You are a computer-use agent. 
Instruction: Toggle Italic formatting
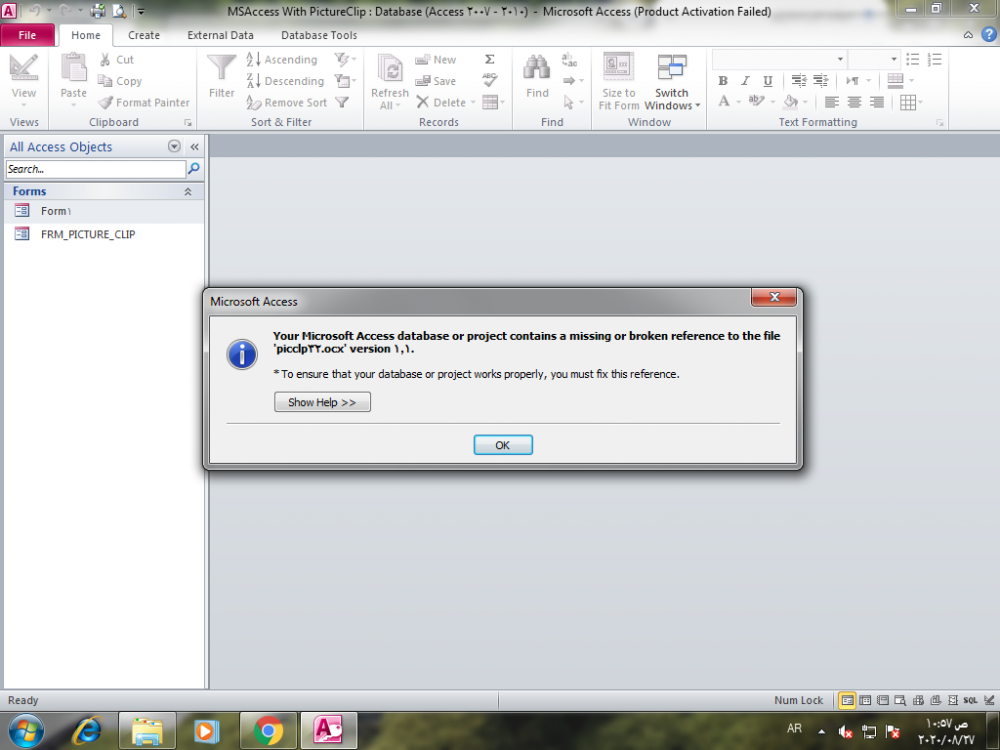pos(745,80)
